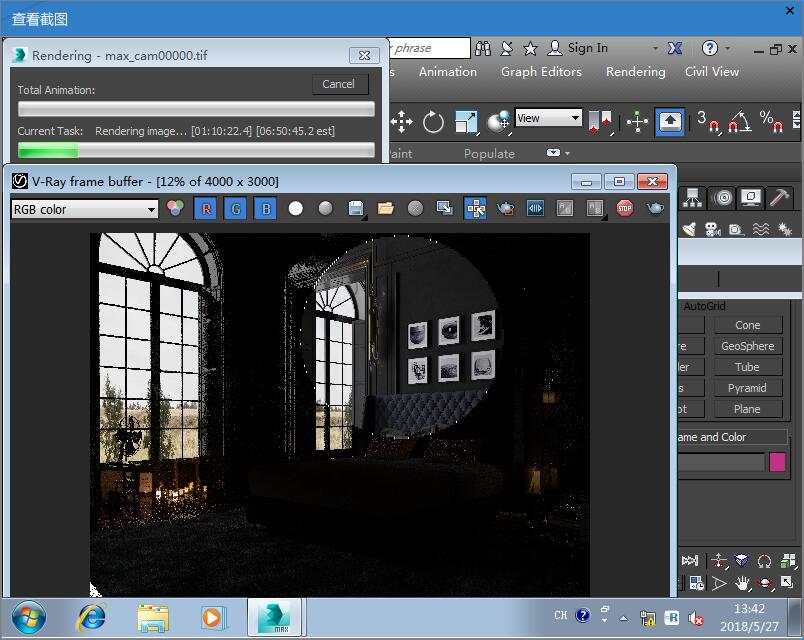Click the Select and Rotate tool
The width and height of the screenshot is (804, 640).
click(433, 122)
